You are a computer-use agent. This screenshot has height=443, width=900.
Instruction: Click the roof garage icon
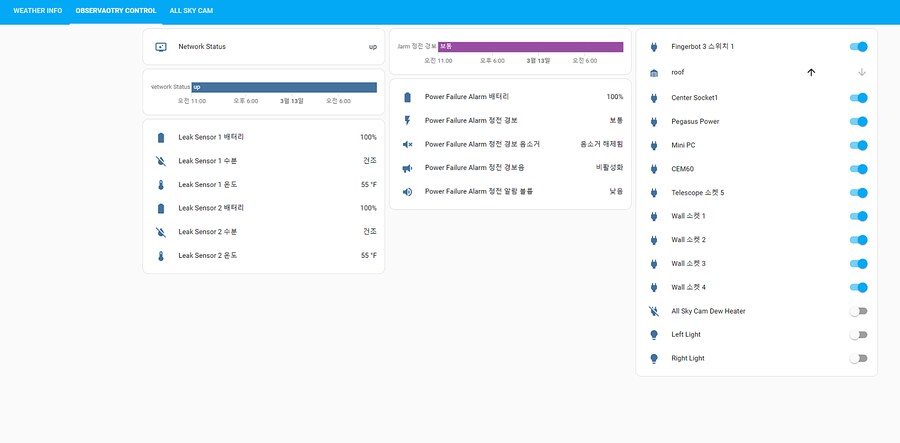[x=654, y=73]
